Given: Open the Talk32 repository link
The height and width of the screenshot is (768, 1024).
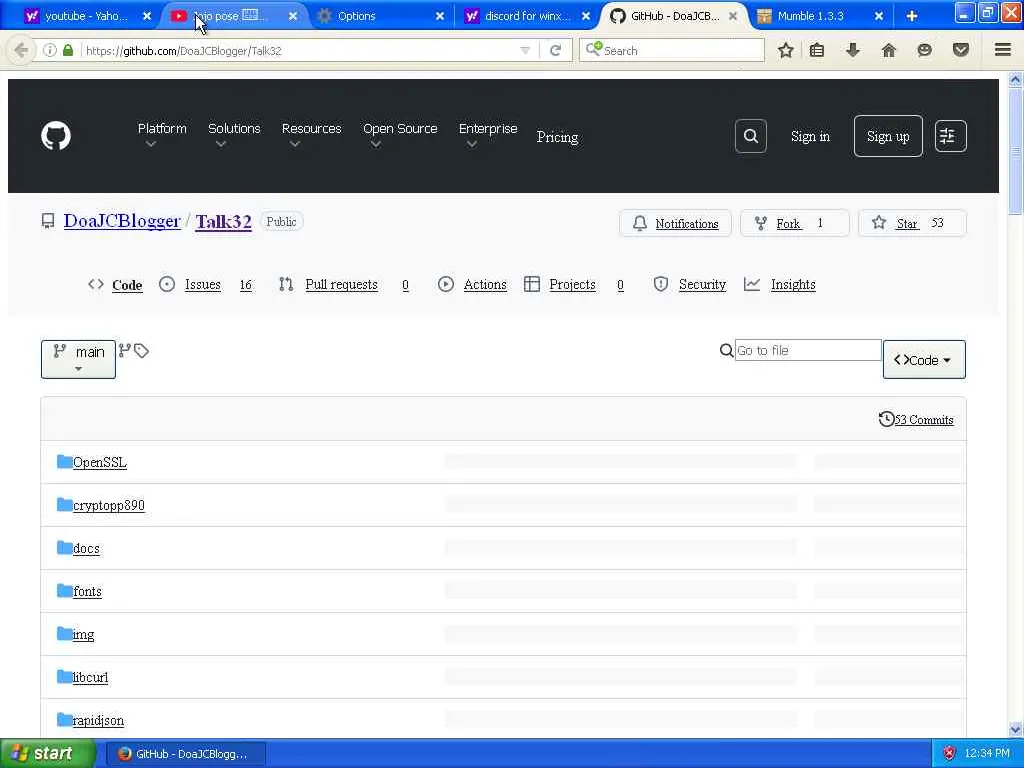Looking at the screenshot, I should click(x=223, y=222).
